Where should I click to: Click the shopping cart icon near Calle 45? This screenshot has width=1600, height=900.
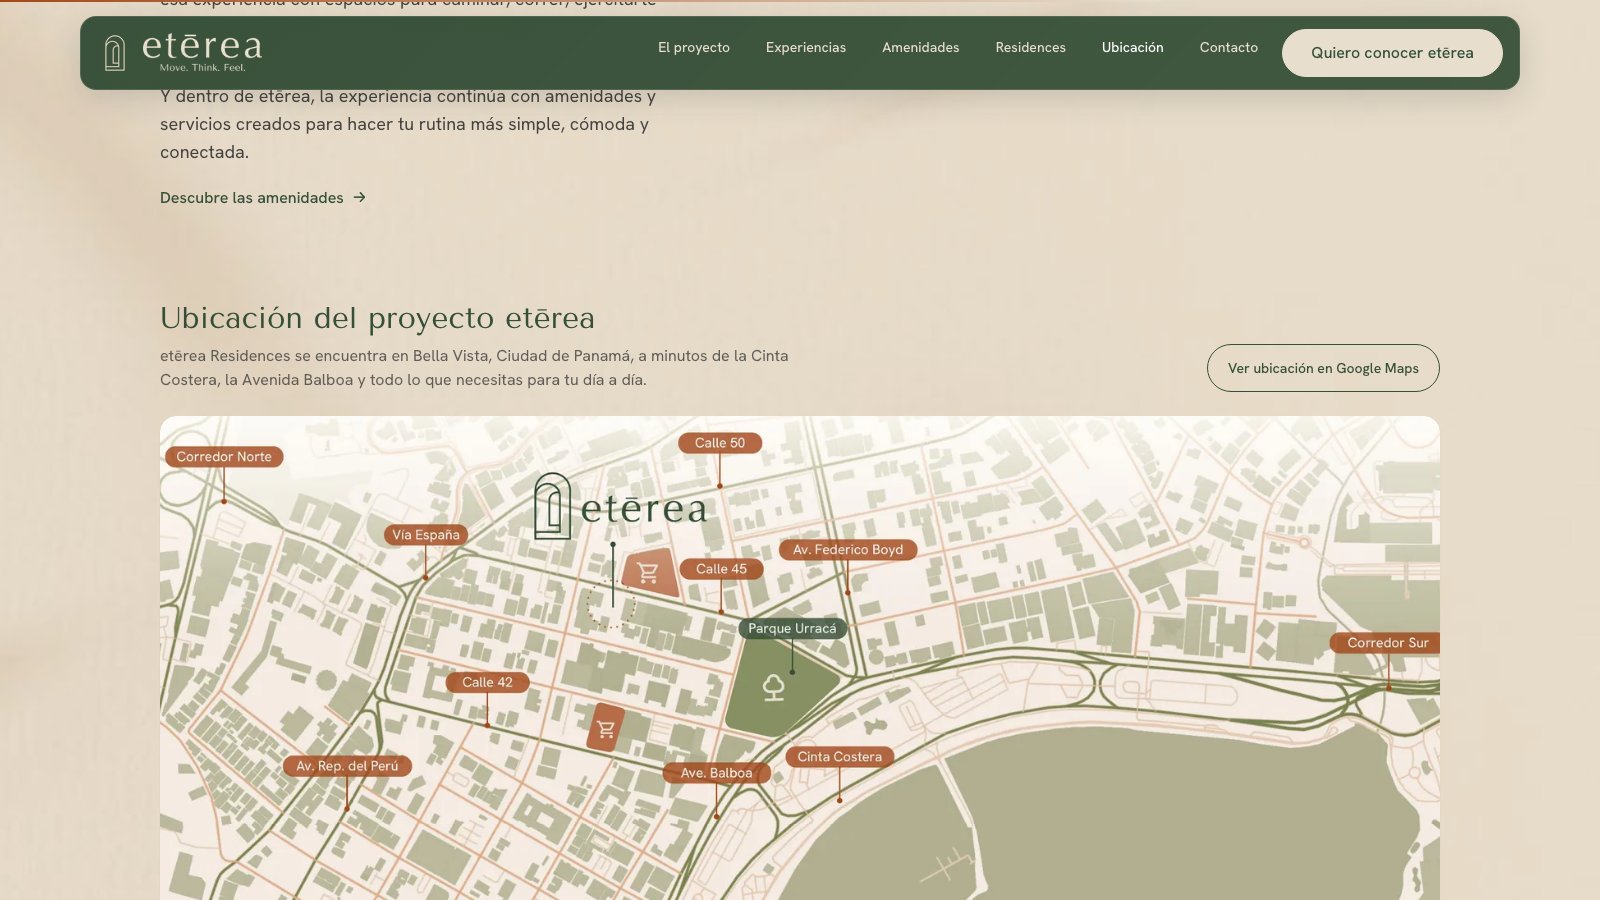click(649, 573)
